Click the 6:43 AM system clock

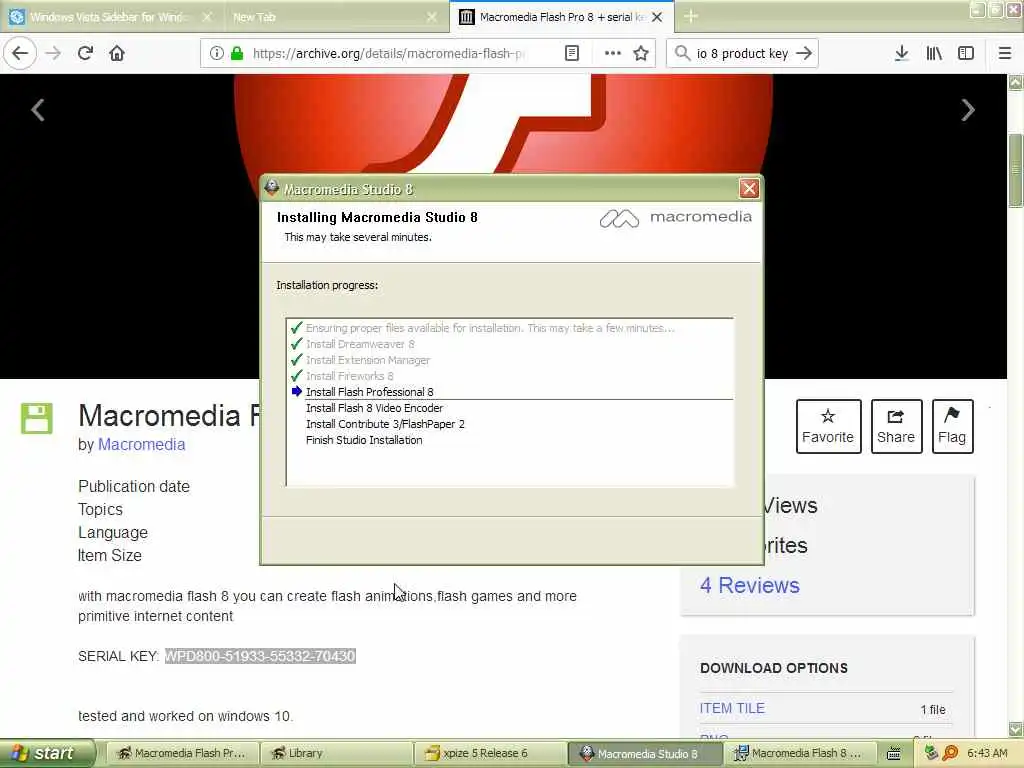coord(987,753)
